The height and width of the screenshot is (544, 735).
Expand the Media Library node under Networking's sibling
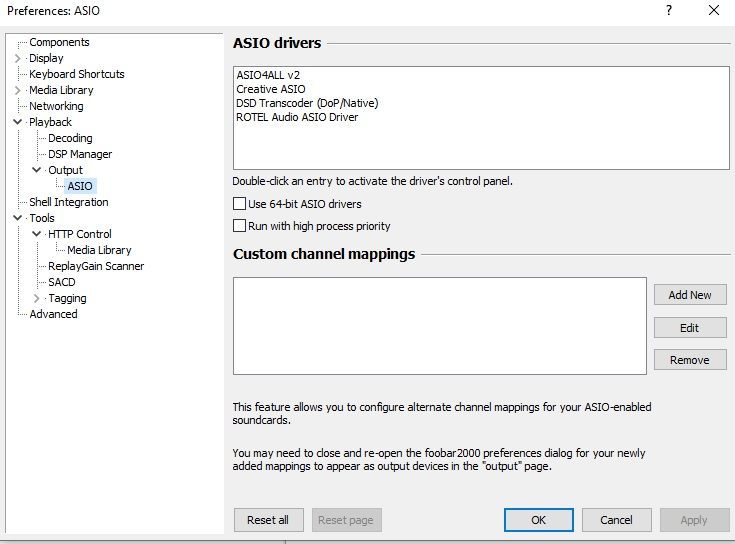click(18, 90)
